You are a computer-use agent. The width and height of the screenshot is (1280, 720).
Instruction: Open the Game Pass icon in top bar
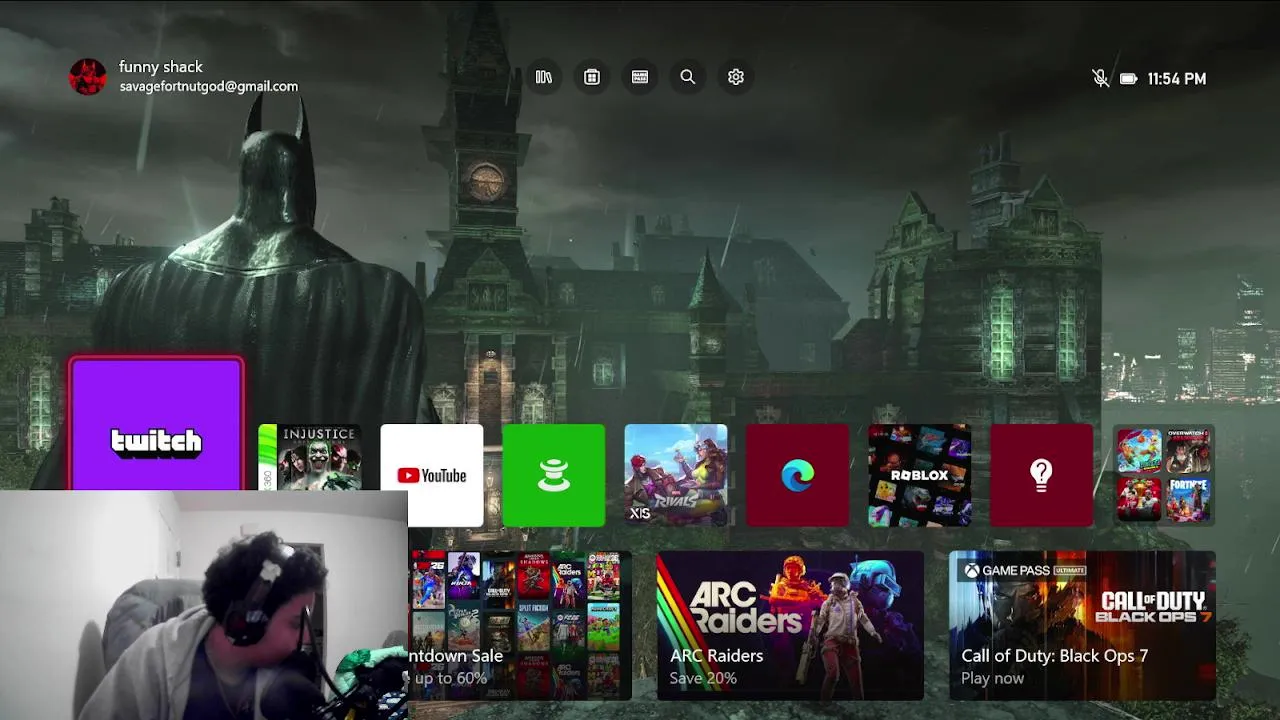pyautogui.click(x=640, y=77)
